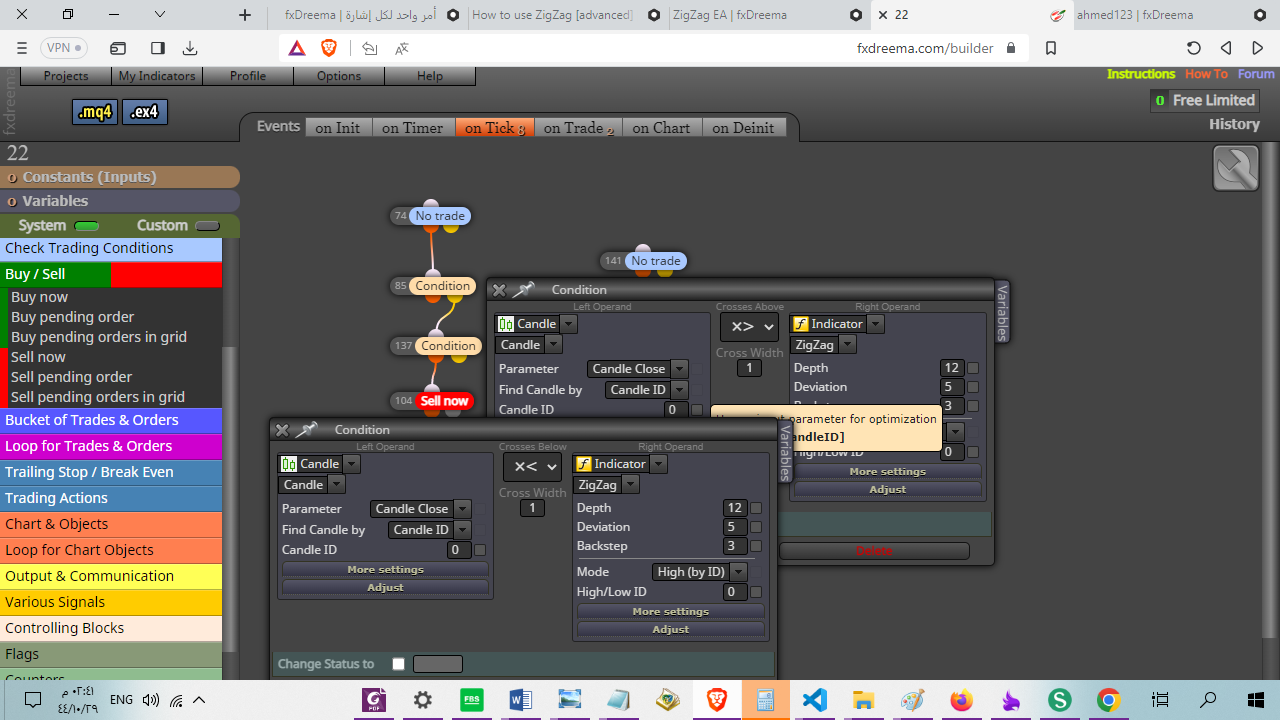This screenshot has width=1280, height=720.
Task: Open the FBS app in taskbar
Action: (472, 699)
